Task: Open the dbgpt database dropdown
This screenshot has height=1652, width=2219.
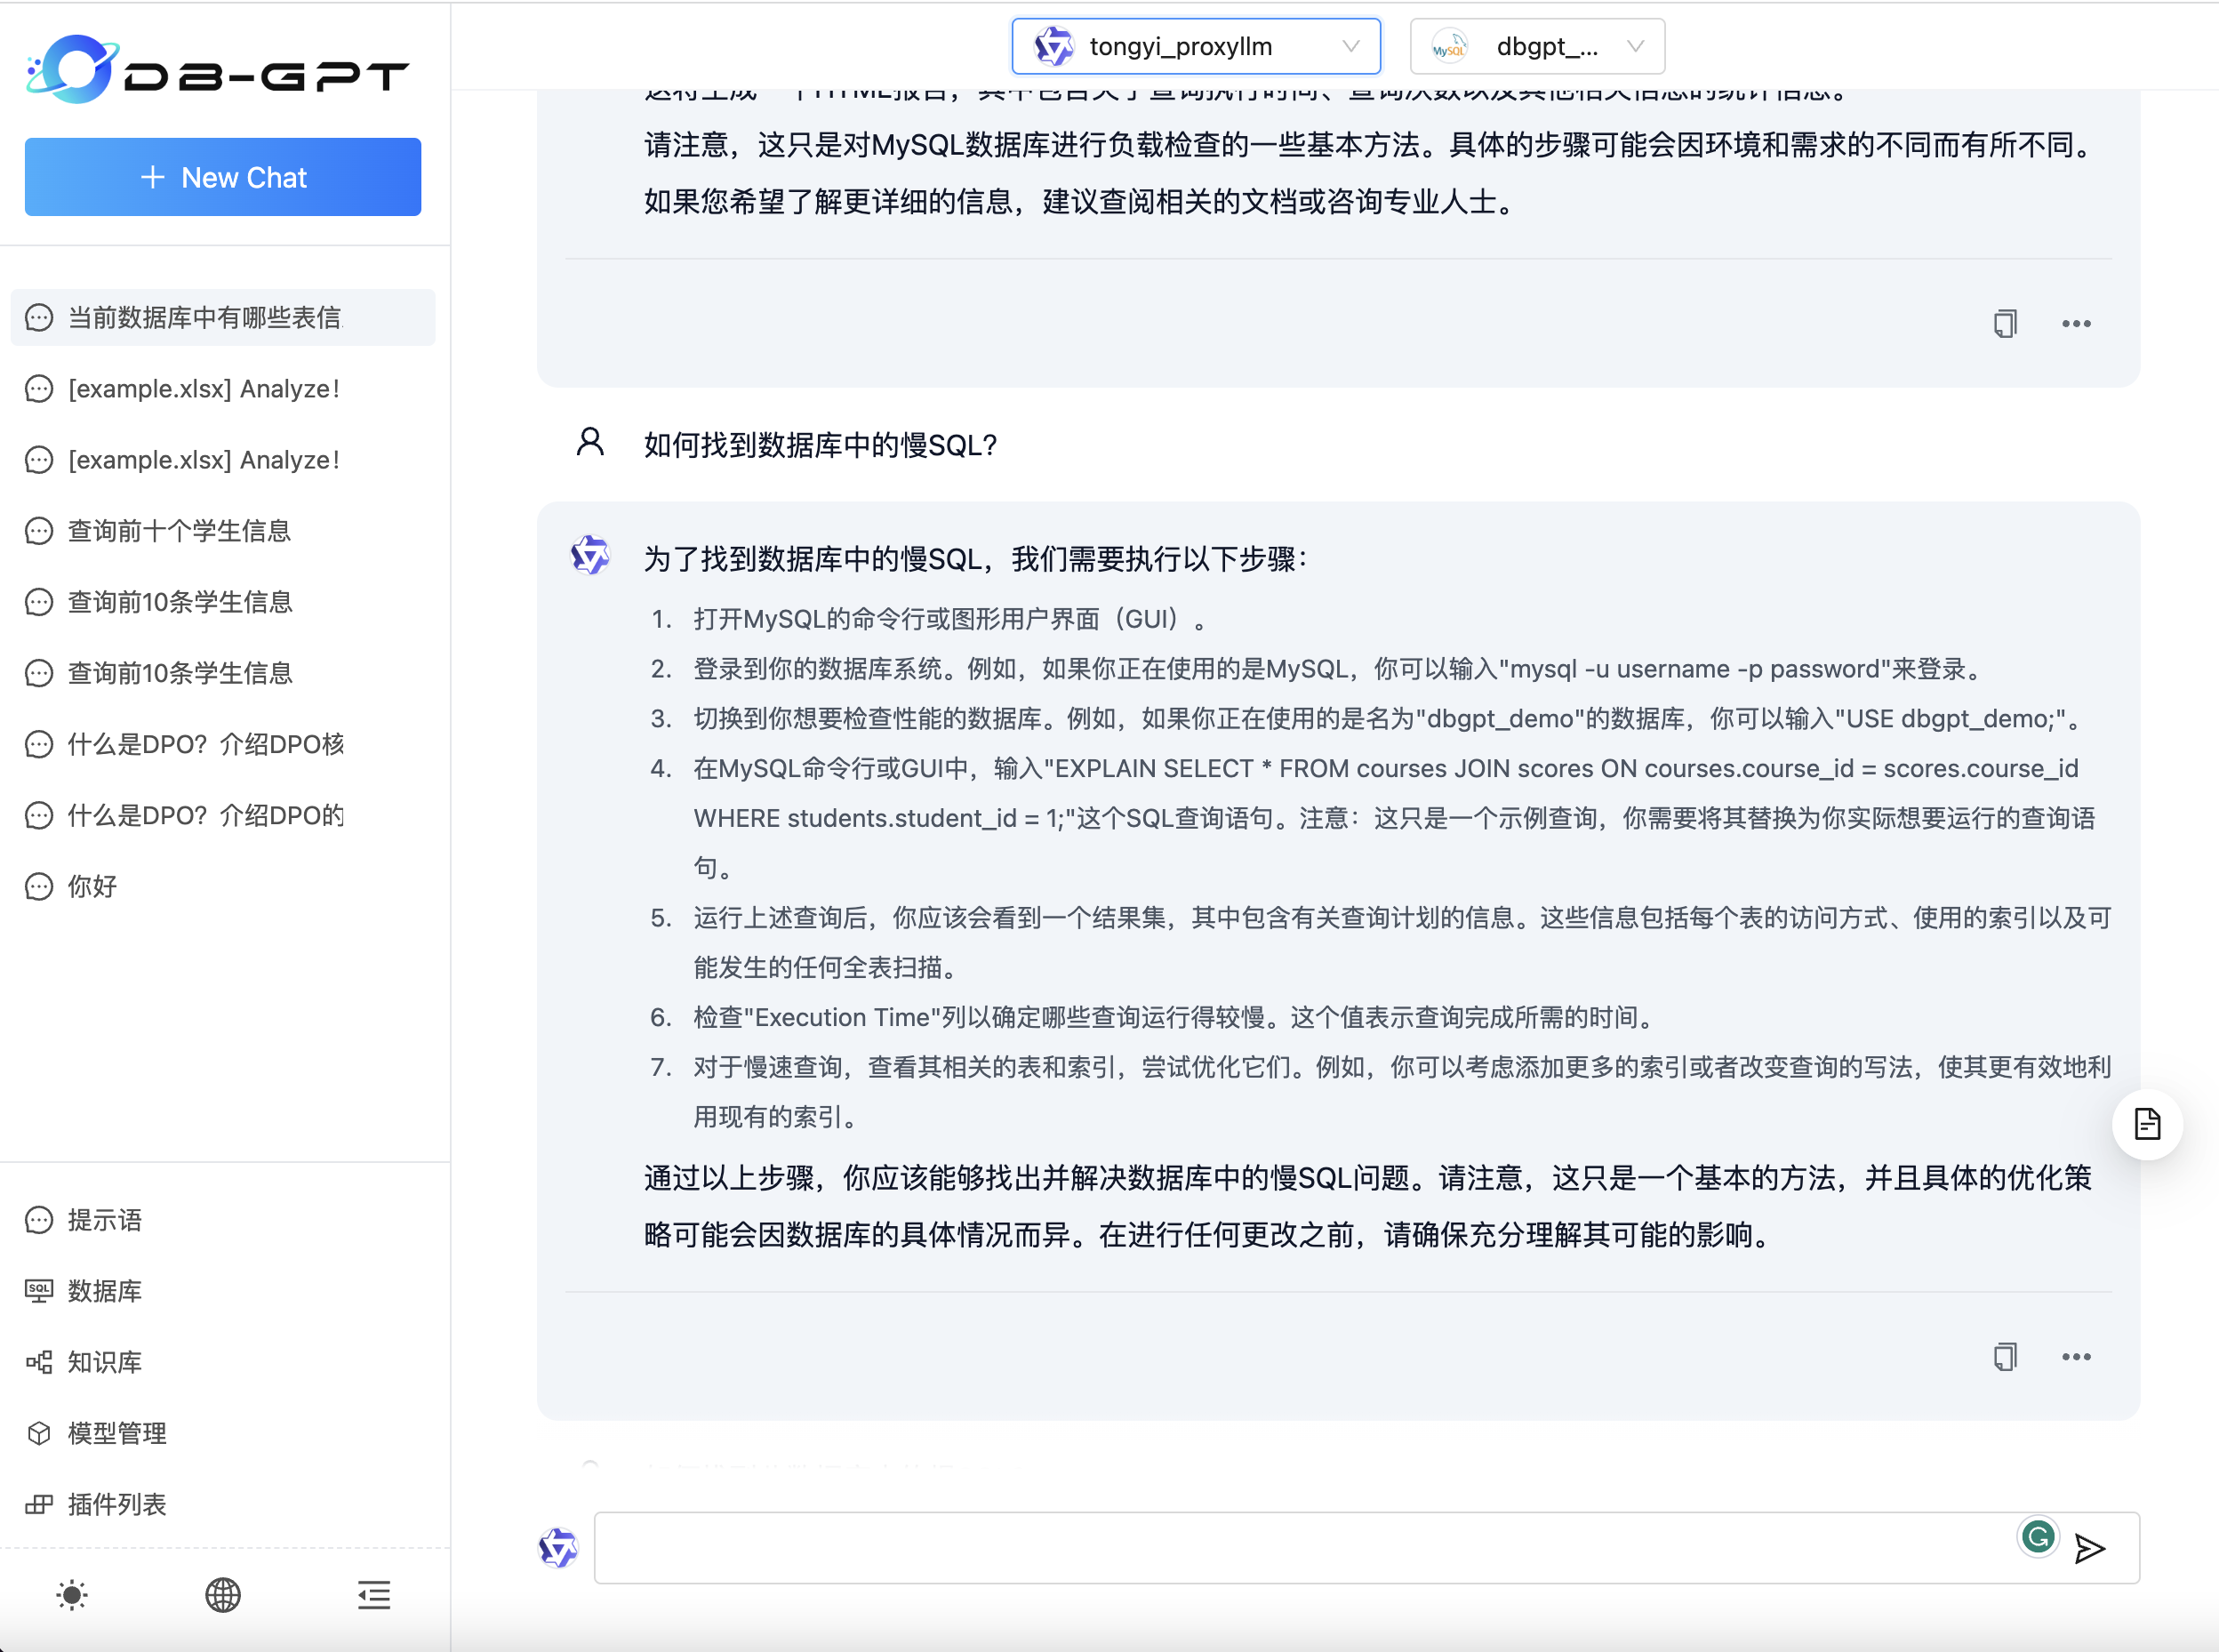Action: [1536, 46]
